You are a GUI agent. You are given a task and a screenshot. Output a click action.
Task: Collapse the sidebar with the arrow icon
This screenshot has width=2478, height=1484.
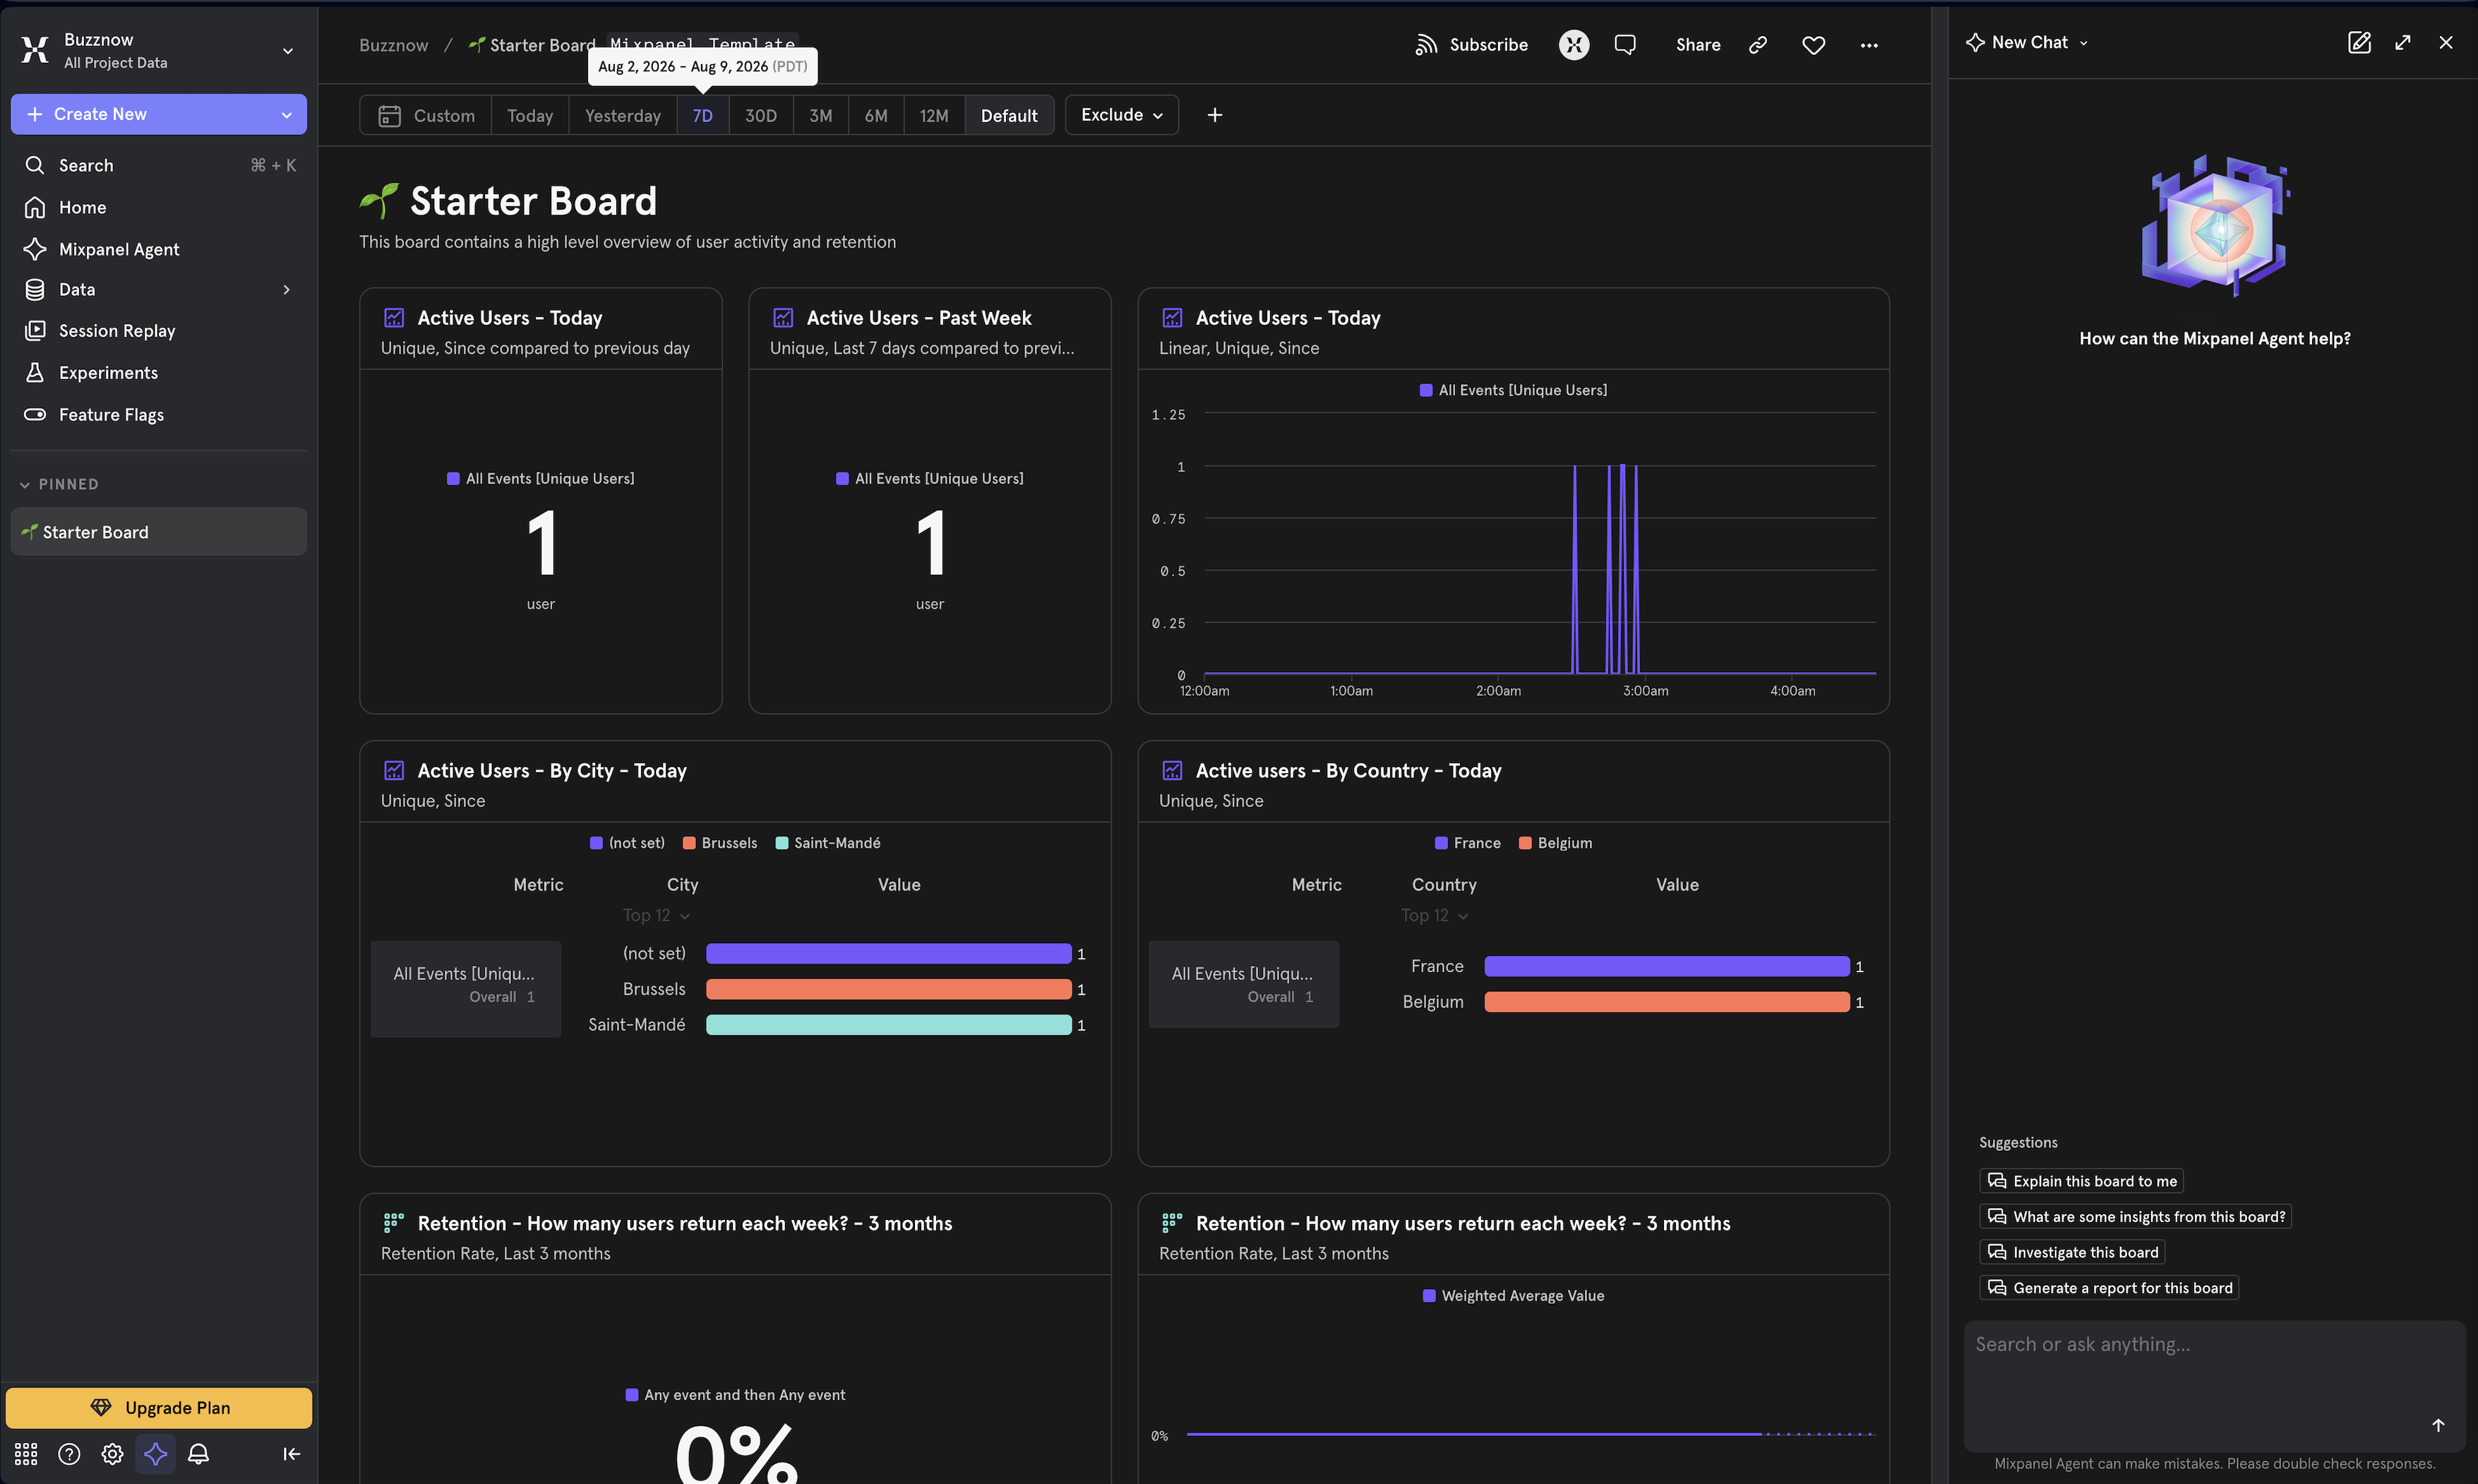coord(291,1453)
